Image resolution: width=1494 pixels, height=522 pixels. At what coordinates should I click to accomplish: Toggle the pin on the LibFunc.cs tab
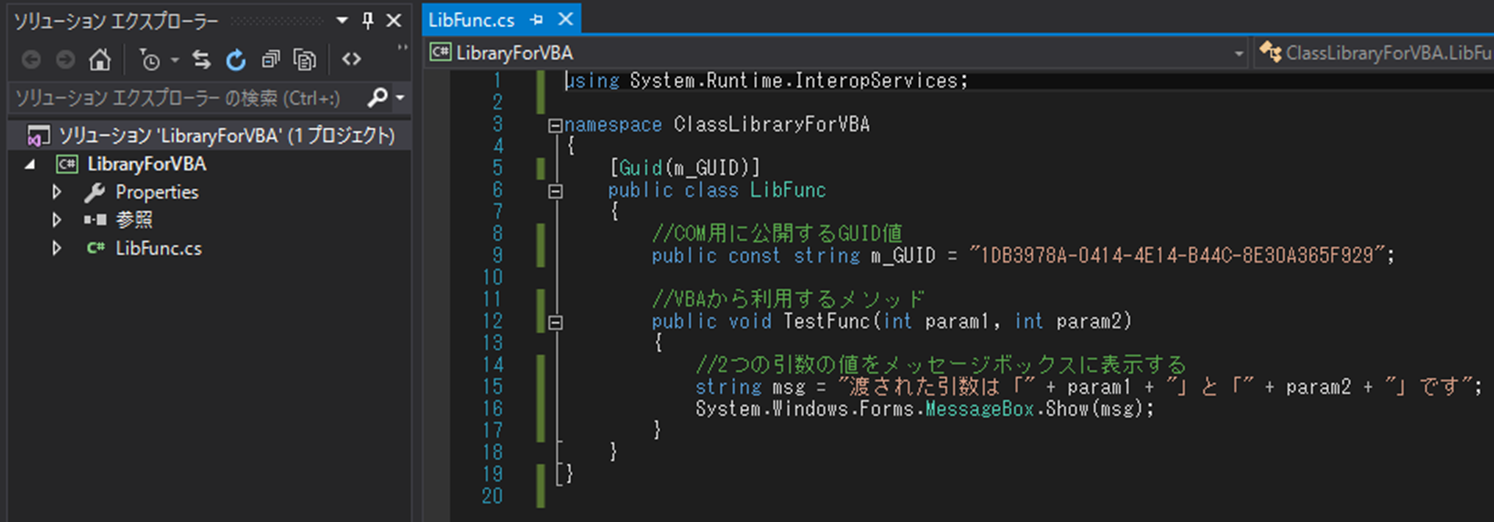pyautogui.click(x=537, y=20)
